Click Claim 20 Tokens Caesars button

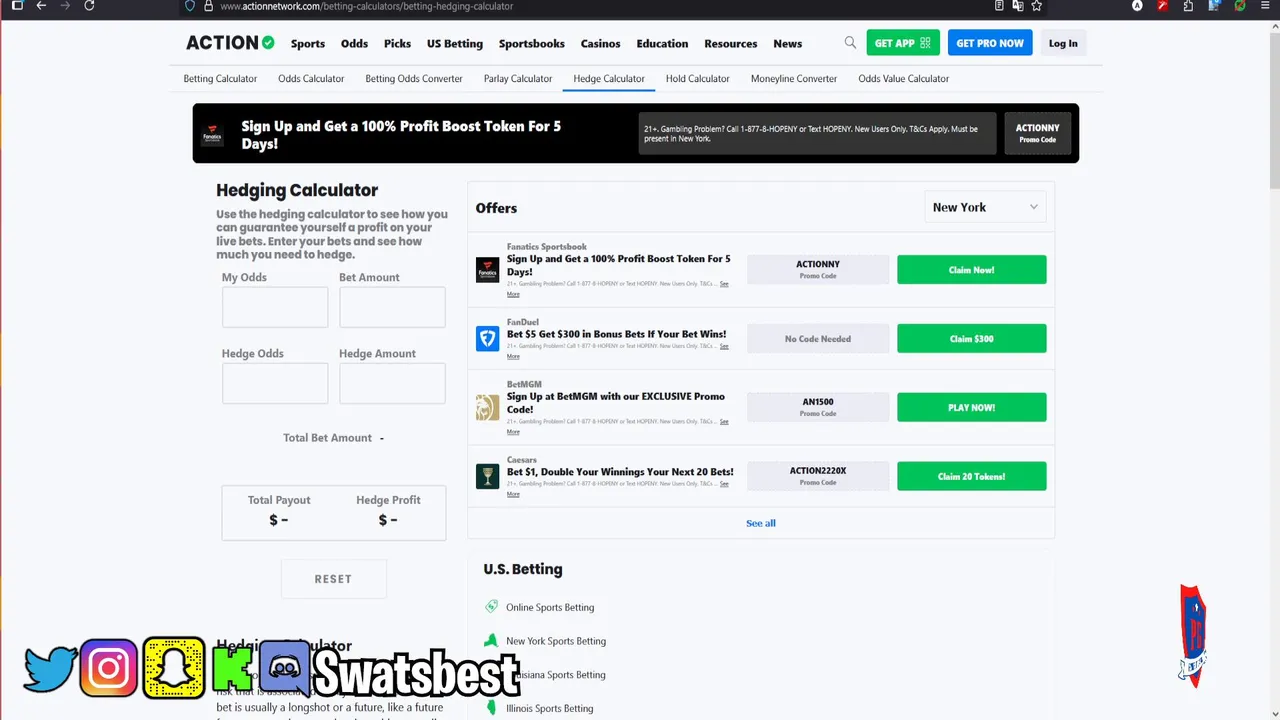pos(972,476)
